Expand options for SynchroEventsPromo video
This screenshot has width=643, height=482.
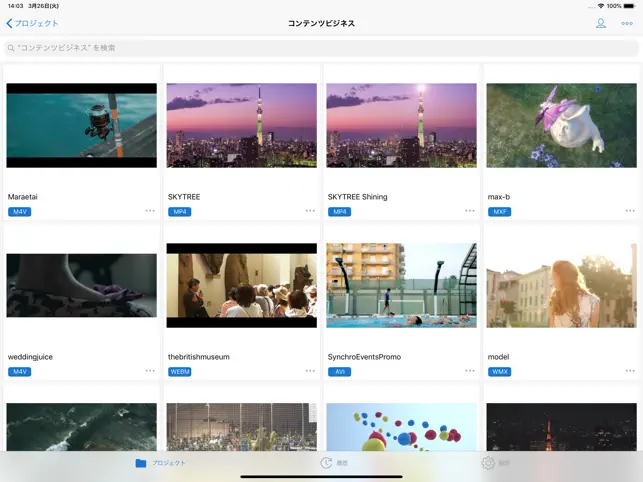470,370
